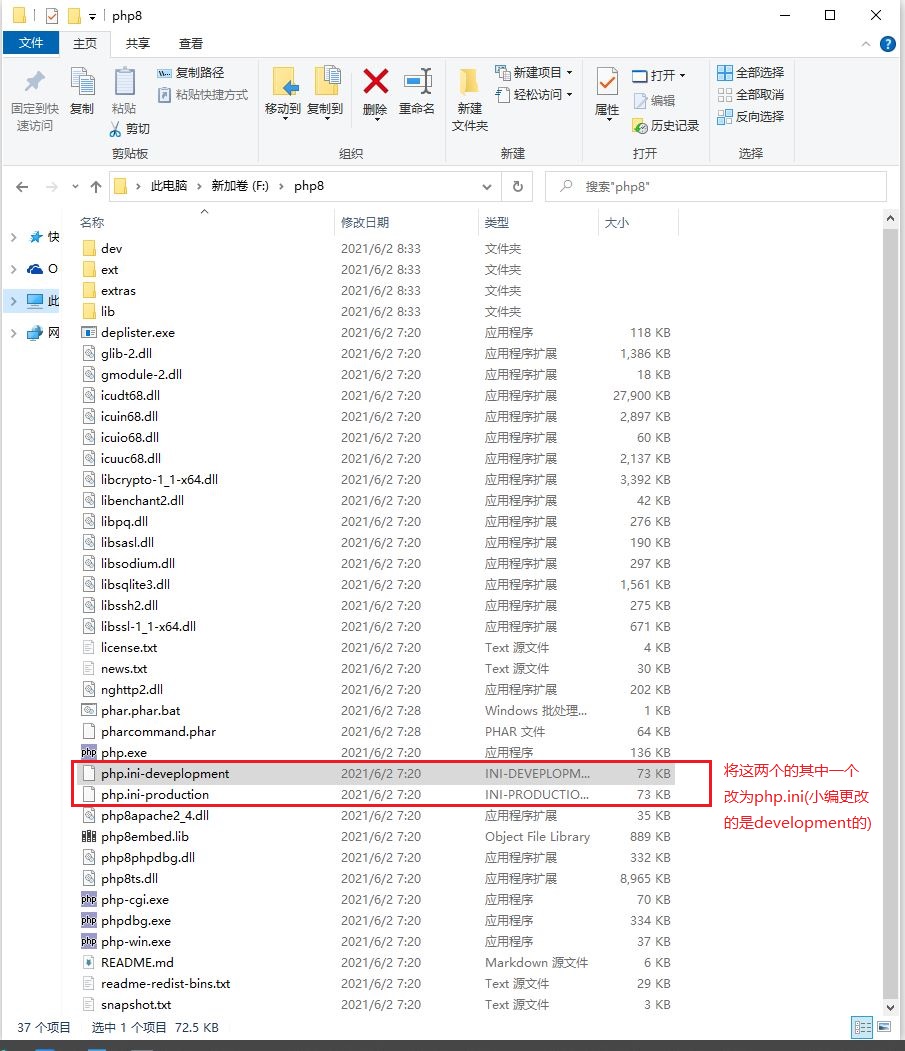Click Copy Path (复制路径) button

(x=191, y=73)
